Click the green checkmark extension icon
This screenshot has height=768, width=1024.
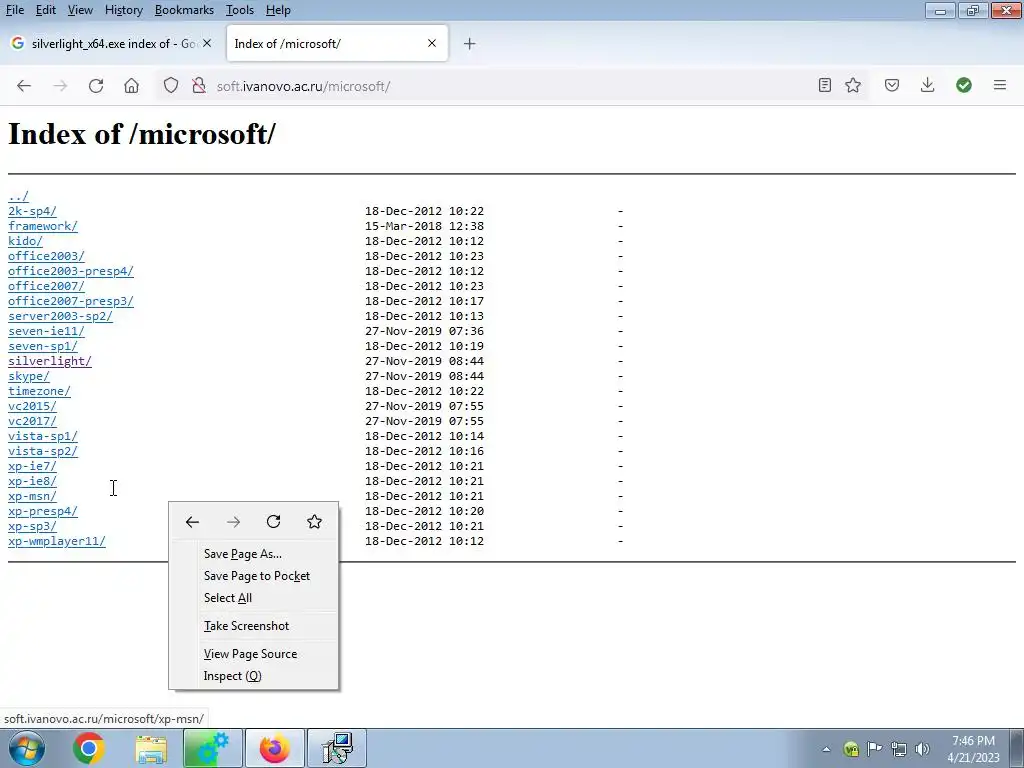963,86
